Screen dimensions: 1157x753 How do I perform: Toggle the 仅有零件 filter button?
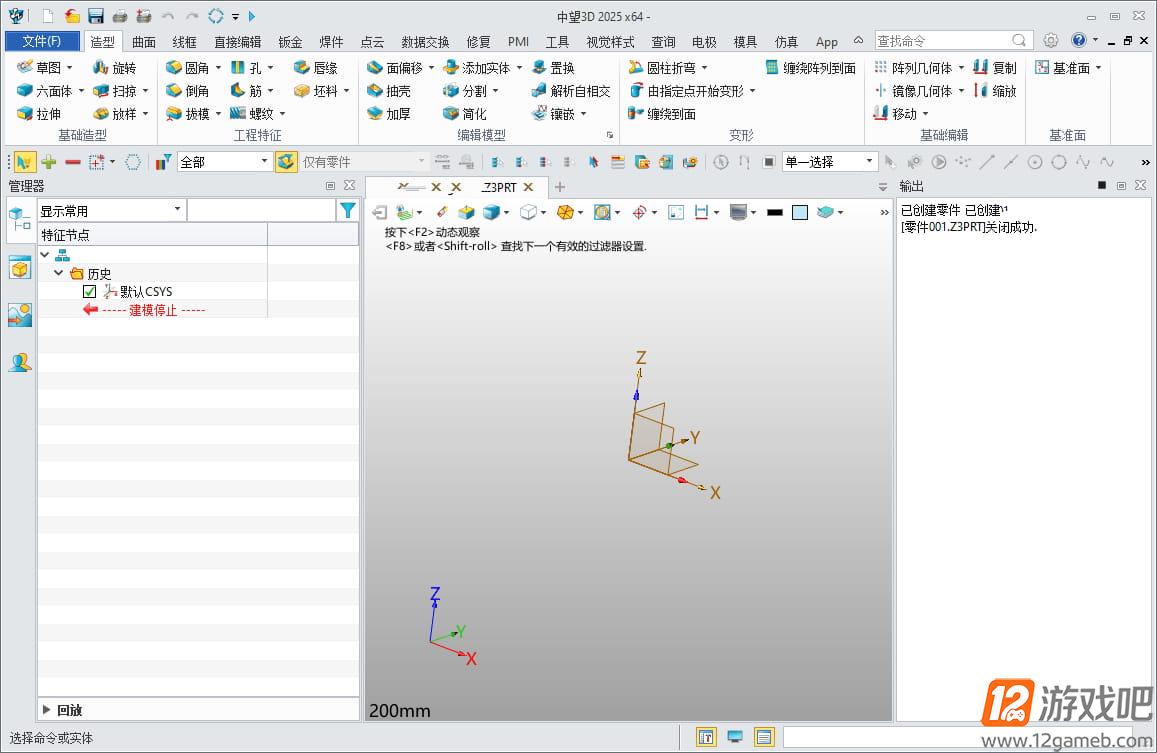point(286,162)
